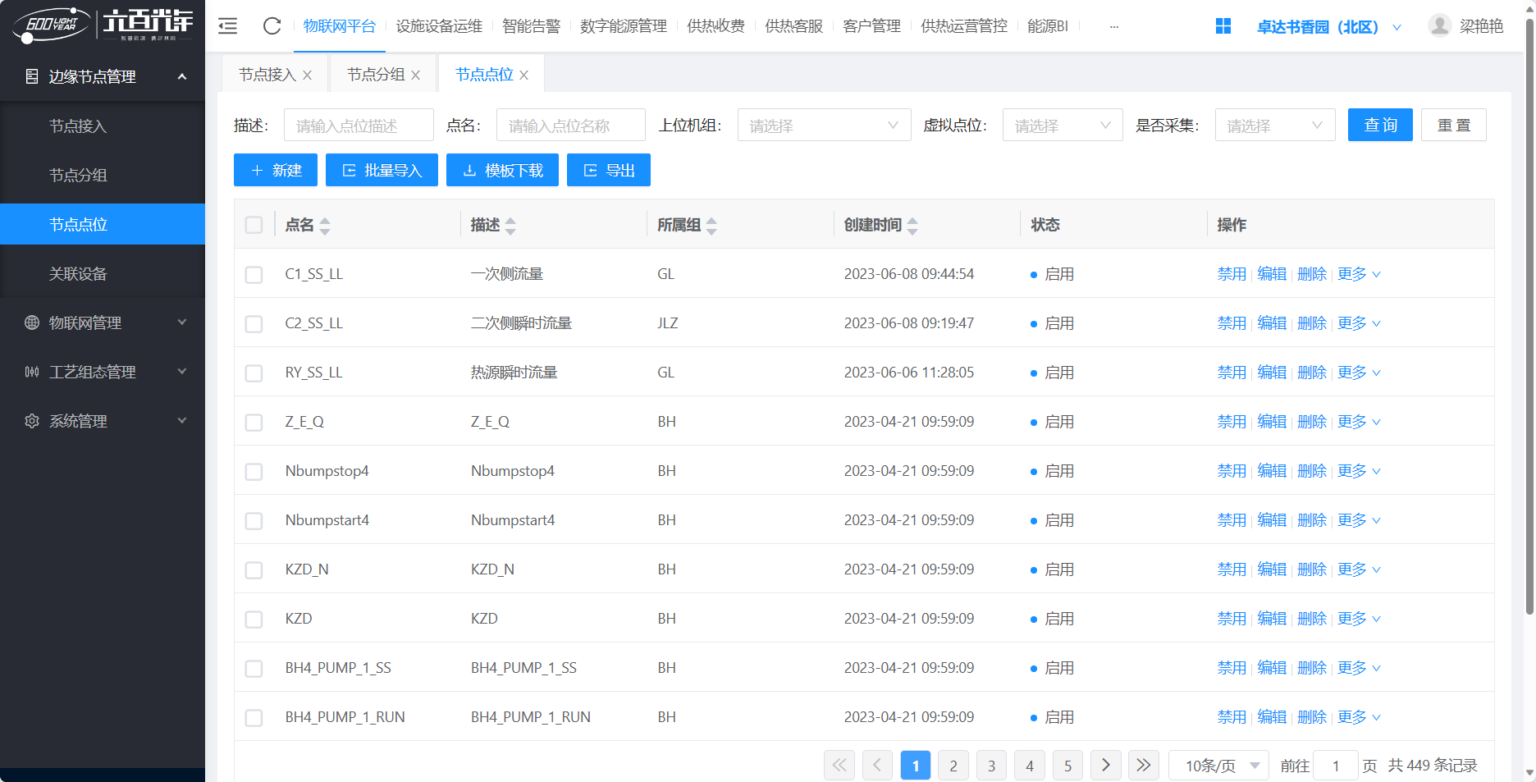Sort the table by 创建时间 column

(x=912, y=226)
